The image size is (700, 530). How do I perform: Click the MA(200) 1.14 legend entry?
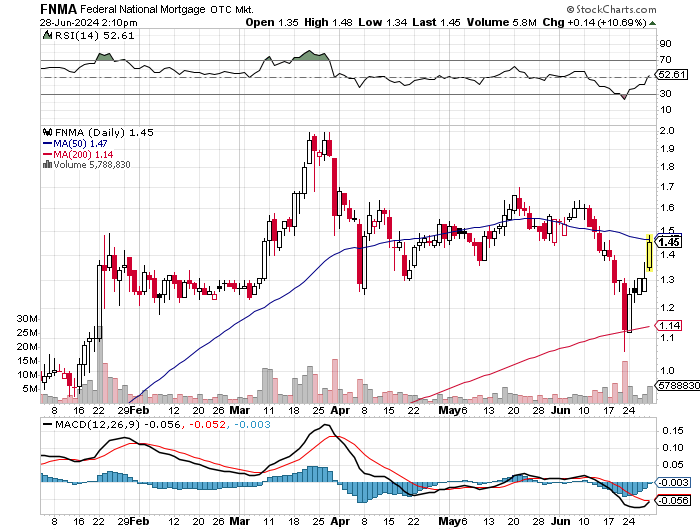tap(83, 154)
